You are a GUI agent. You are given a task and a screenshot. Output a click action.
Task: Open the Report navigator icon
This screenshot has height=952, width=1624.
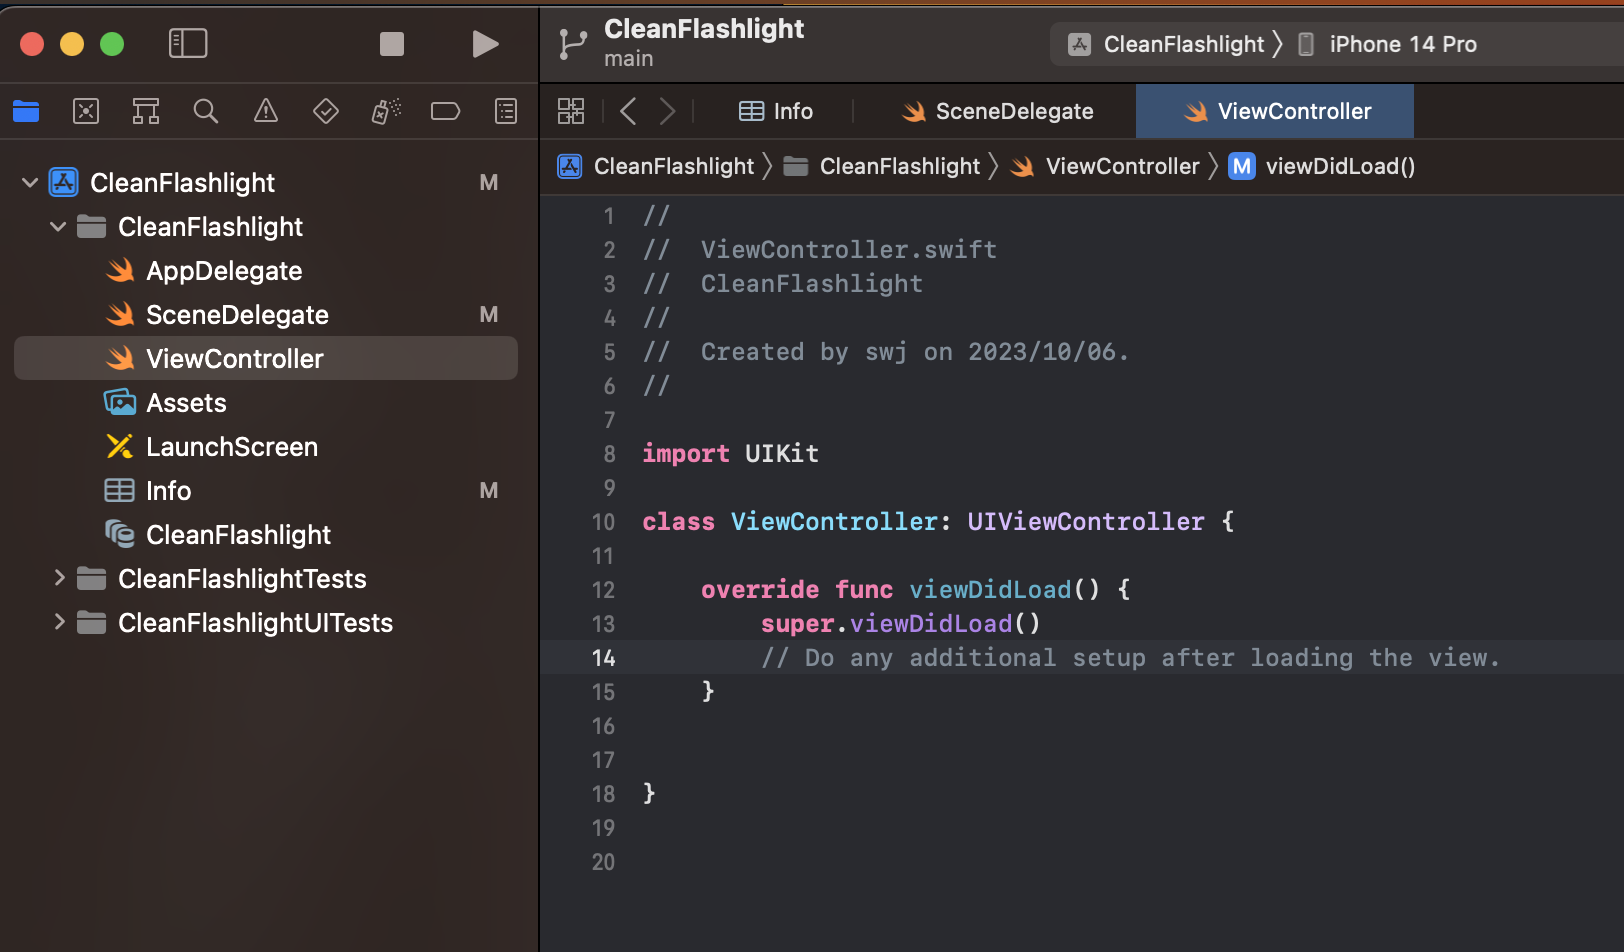coord(506,111)
